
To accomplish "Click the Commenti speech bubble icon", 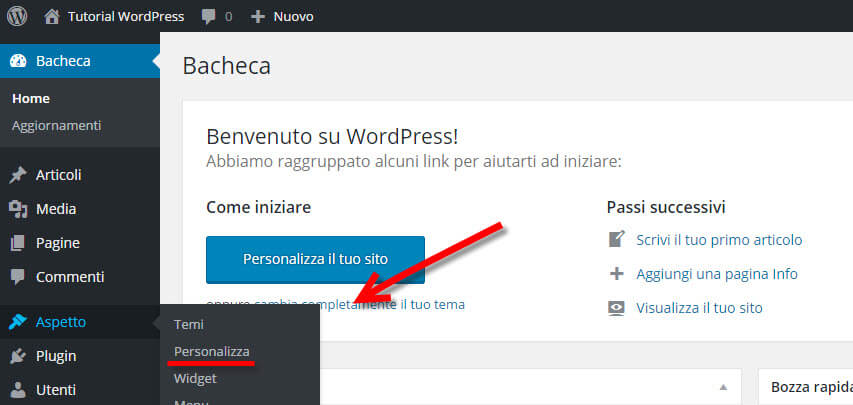I will 18,277.
